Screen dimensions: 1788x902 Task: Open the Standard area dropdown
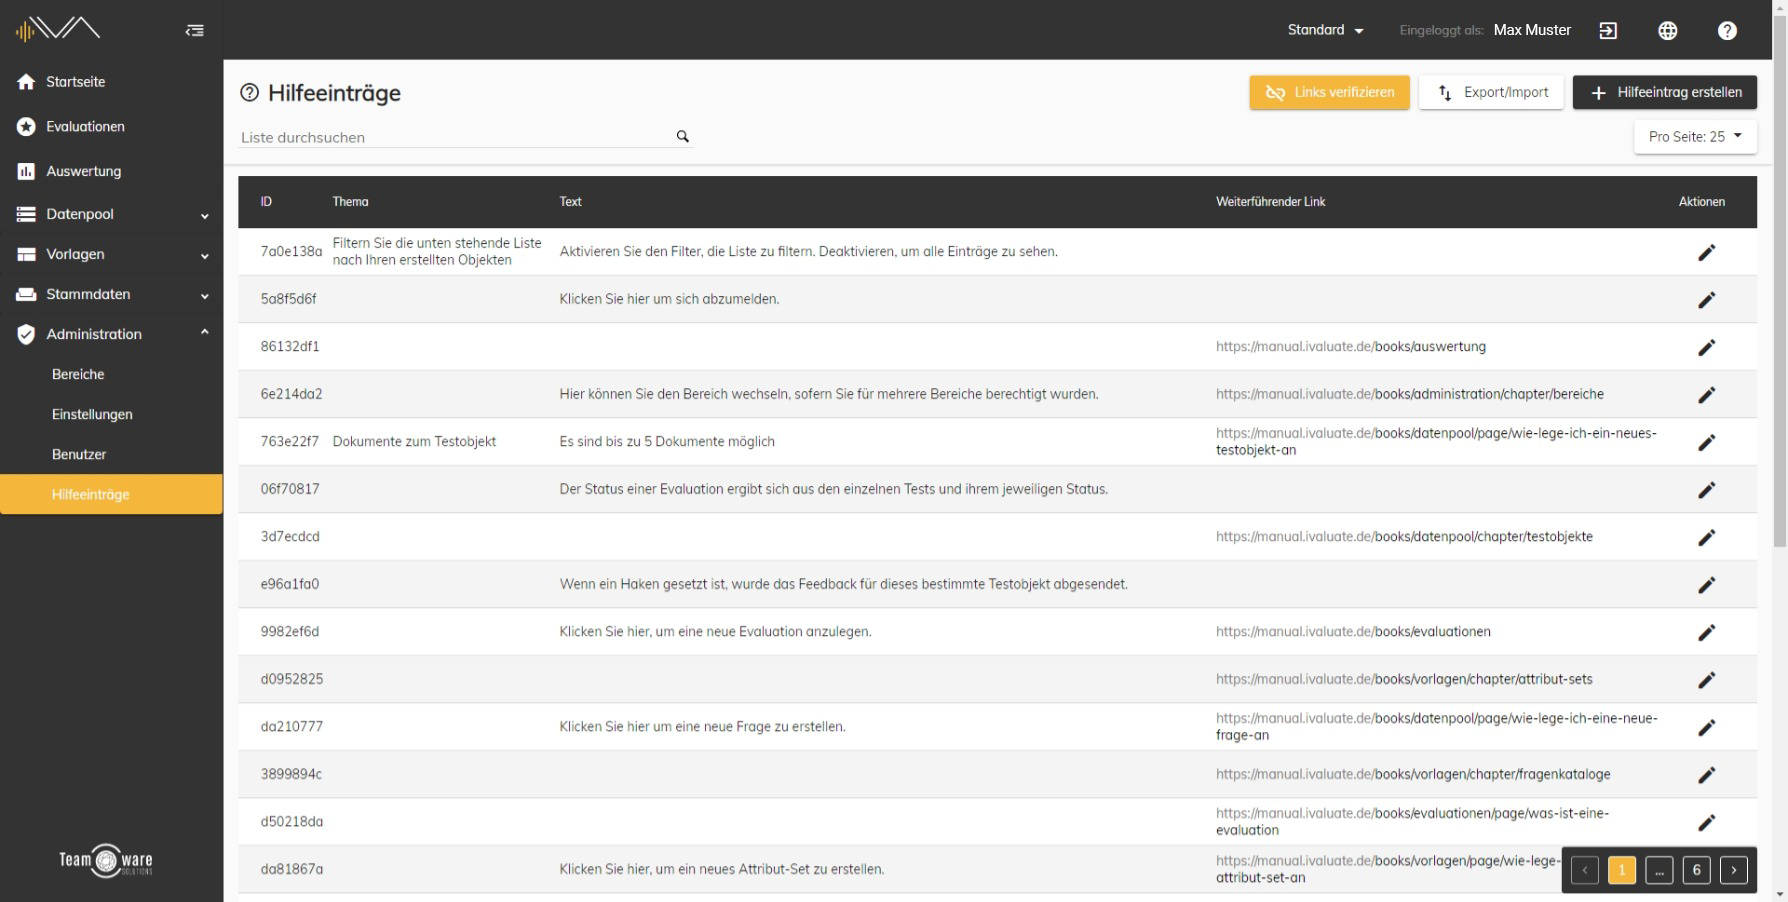pyautogui.click(x=1325, y=30)
